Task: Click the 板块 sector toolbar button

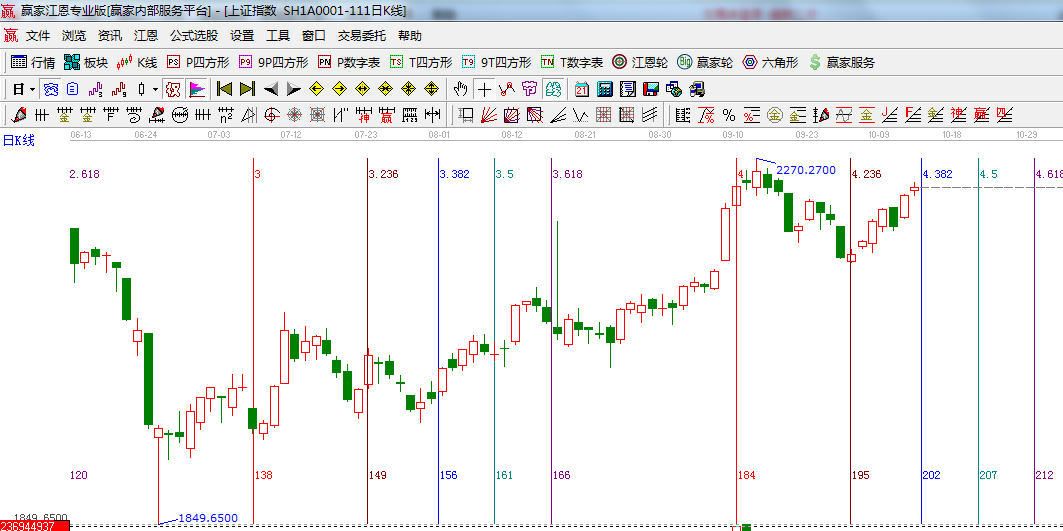Action: [x=84, y=62]
